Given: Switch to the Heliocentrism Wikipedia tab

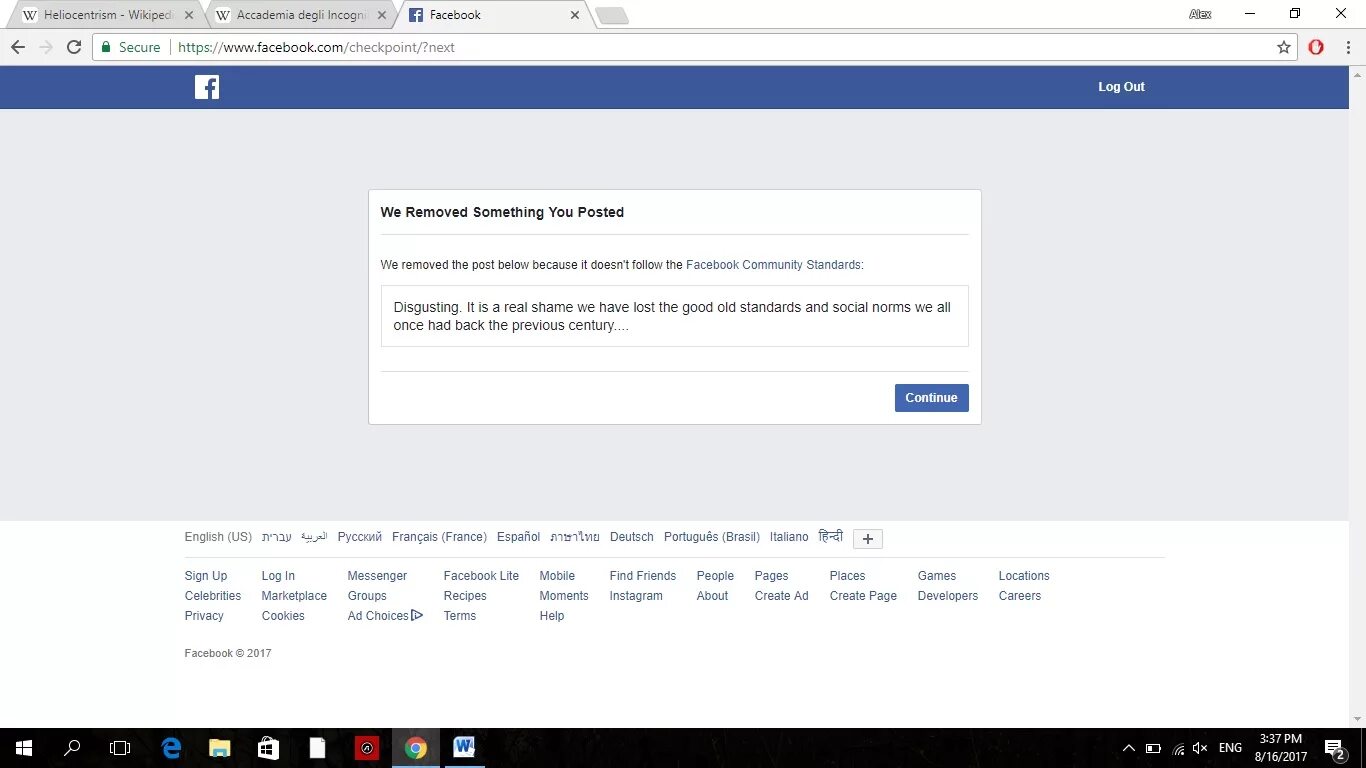Looking at the screenshot, I should pyautogui.click(x=107, y=15).
